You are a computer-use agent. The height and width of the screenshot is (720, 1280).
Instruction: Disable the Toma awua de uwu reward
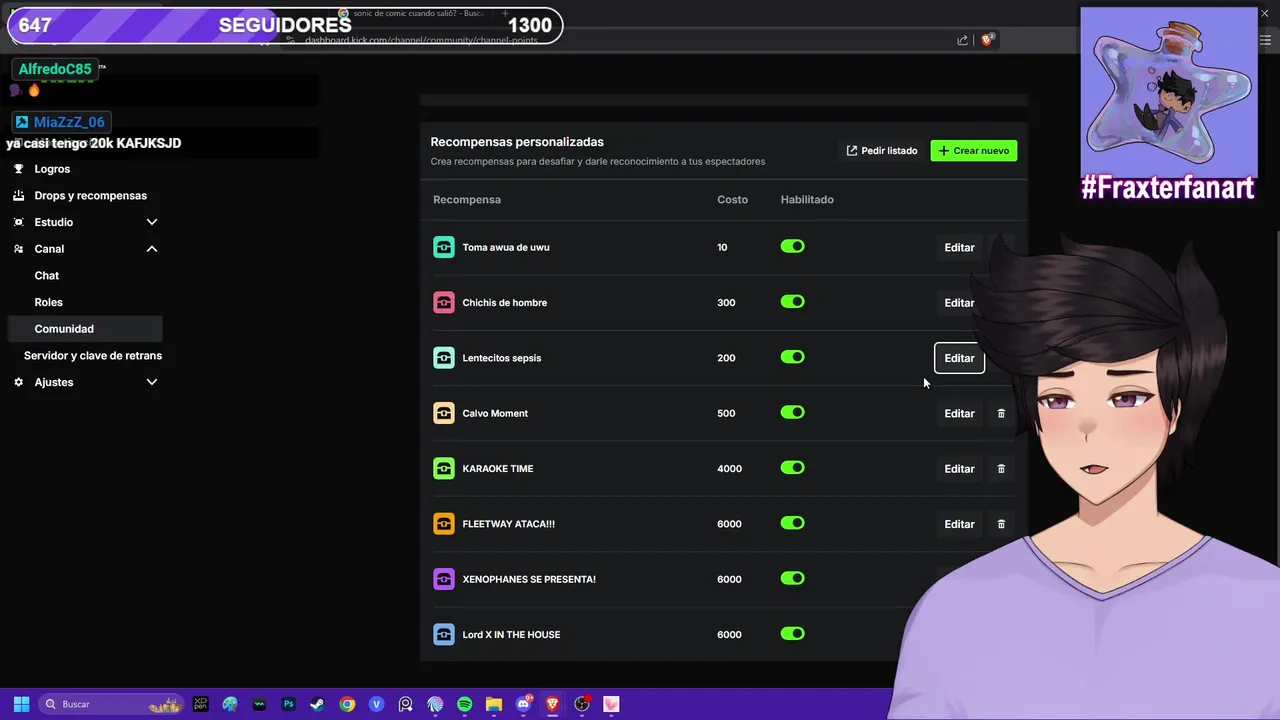(792, 246)
